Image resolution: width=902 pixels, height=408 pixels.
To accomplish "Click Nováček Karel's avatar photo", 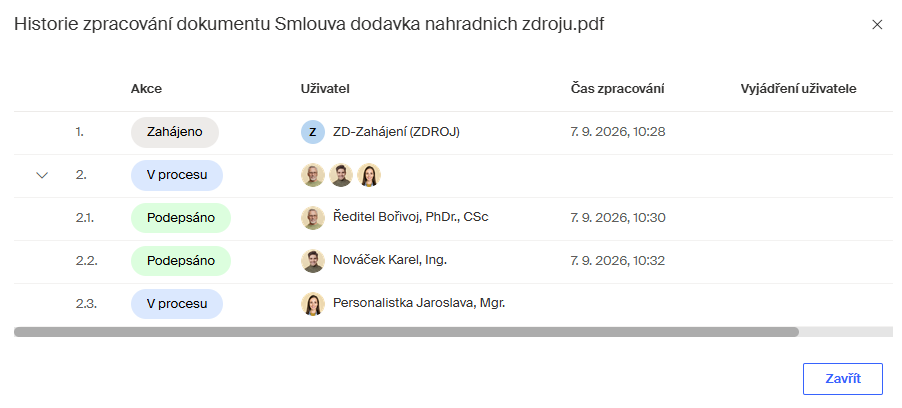I will (312, 261).
